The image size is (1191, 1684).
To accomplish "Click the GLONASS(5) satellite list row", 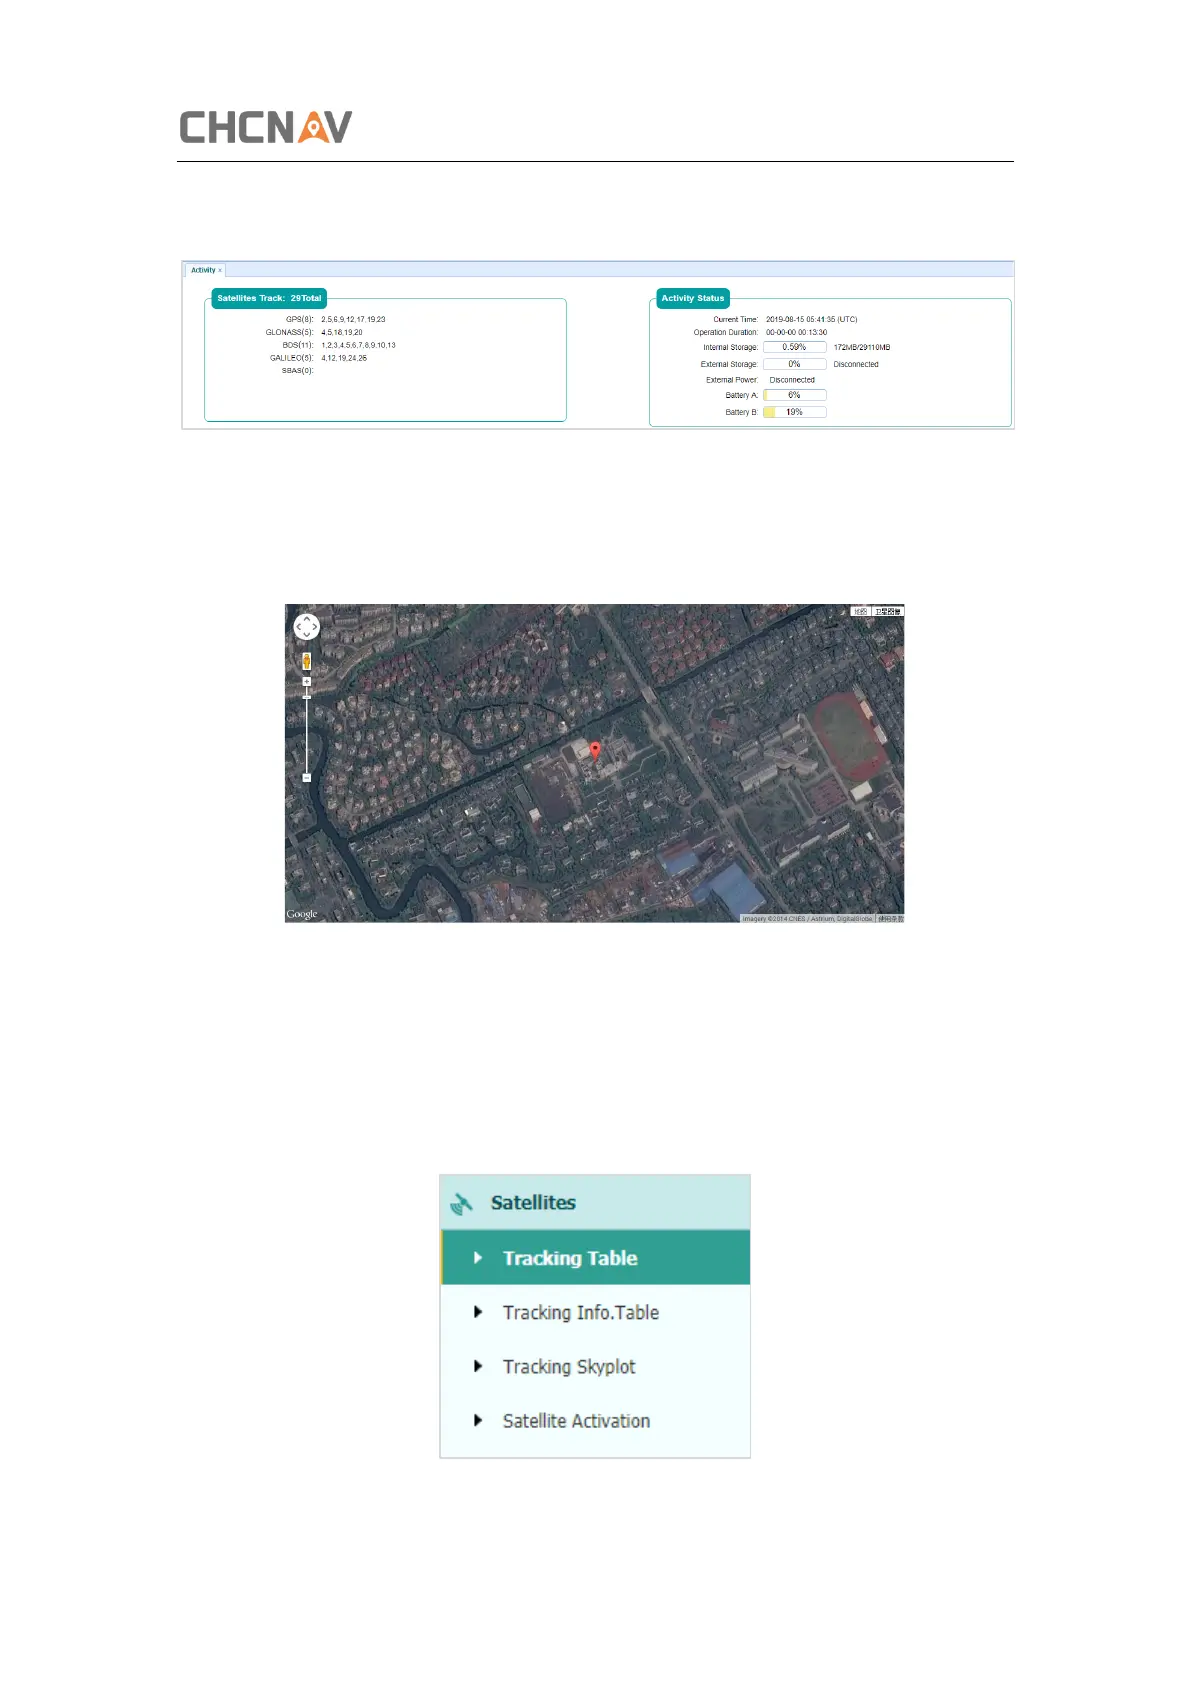I will (314, 332).
